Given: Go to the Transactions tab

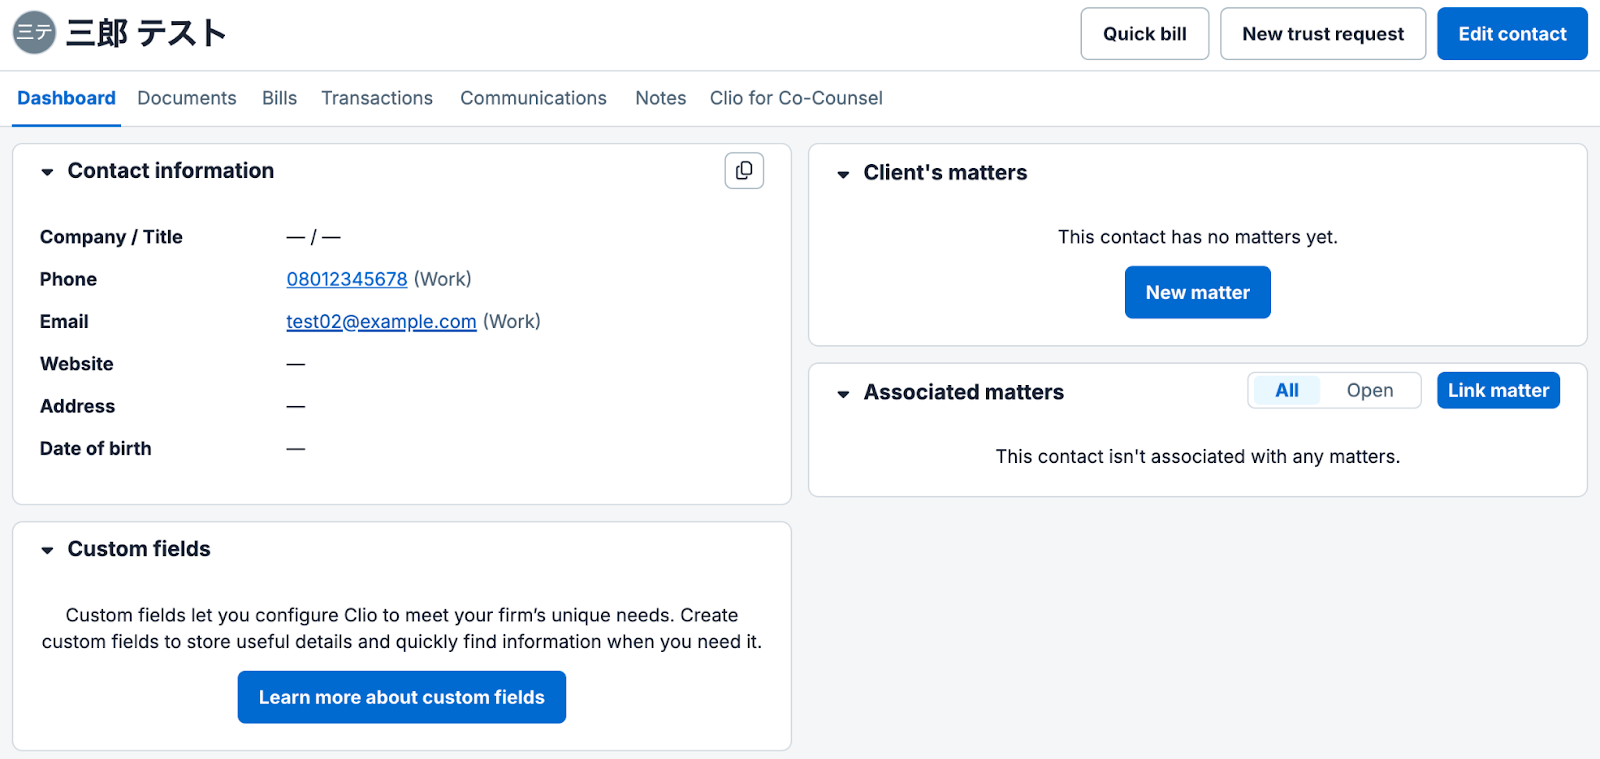Looking at the screenshot, I should [377, 98].
